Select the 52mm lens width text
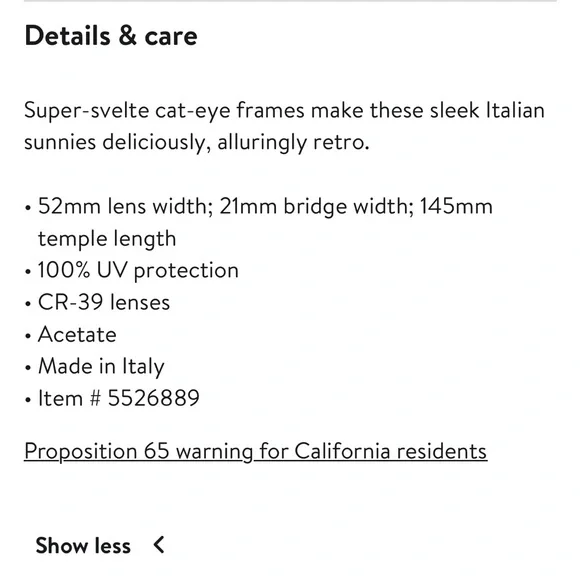 click(x=125, y=206)
